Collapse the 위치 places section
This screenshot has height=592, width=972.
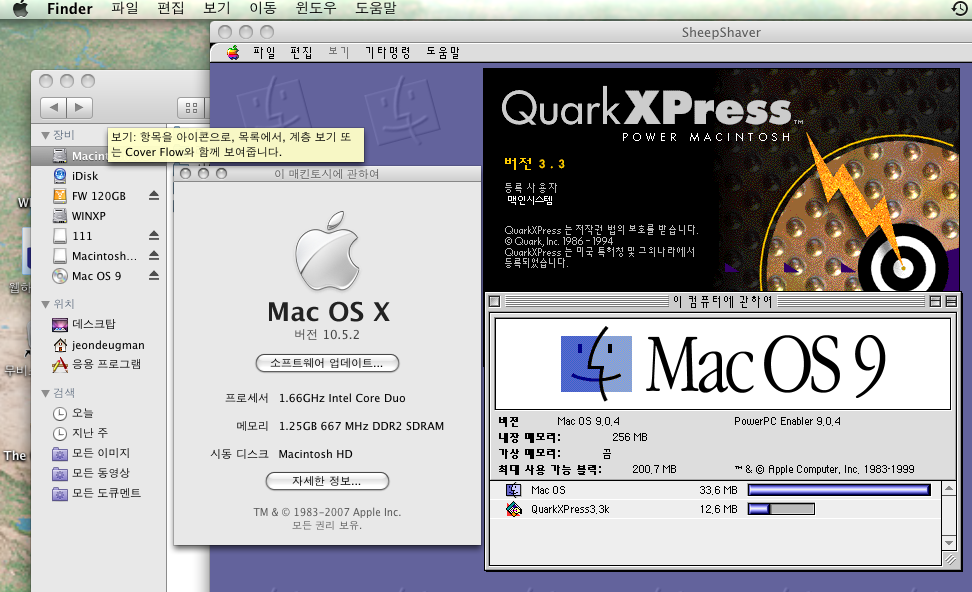coord(45,304)
